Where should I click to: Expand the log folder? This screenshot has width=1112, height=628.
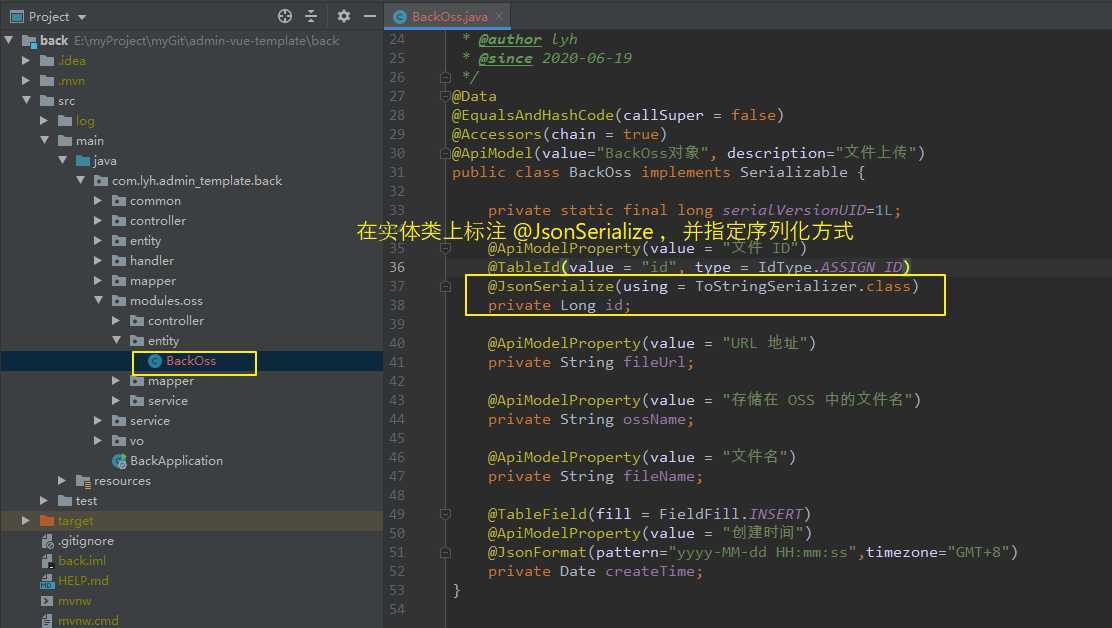[44, 120]
